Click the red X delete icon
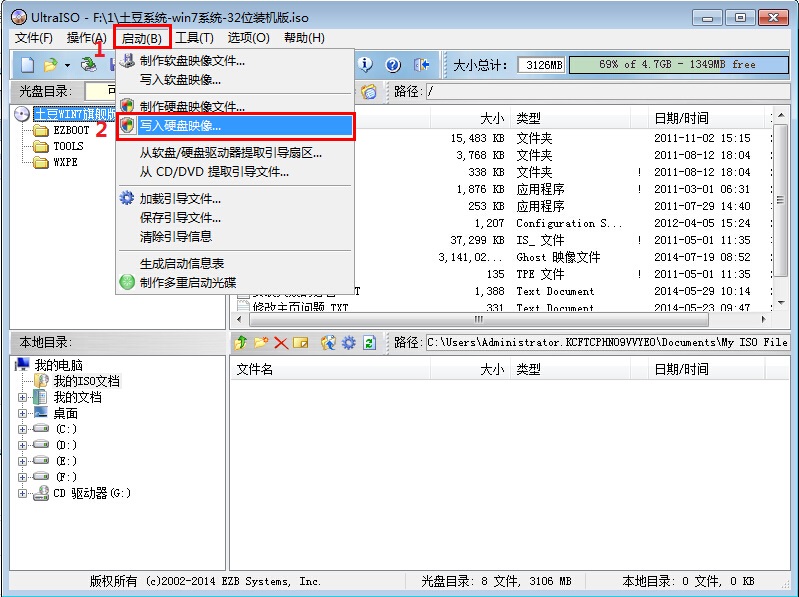Screen dimensions: 799x597 click(x=281, y=343)
